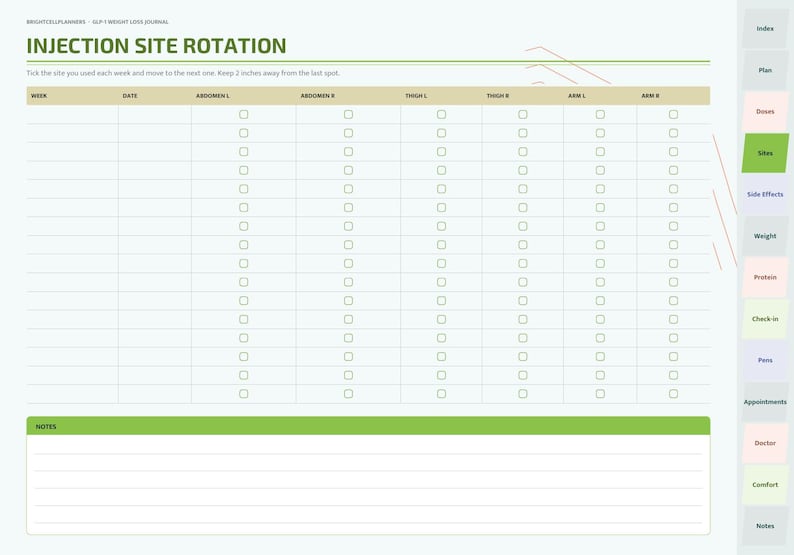Click the Injection Site Rotation title
This screenshot has width=794, height=555.
pos(156,46)
